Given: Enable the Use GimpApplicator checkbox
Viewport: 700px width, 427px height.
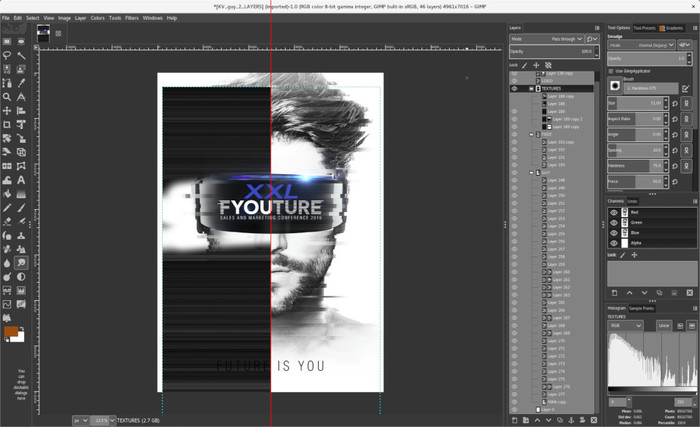Looking at the screenshot, I should [x=612, y=71].
